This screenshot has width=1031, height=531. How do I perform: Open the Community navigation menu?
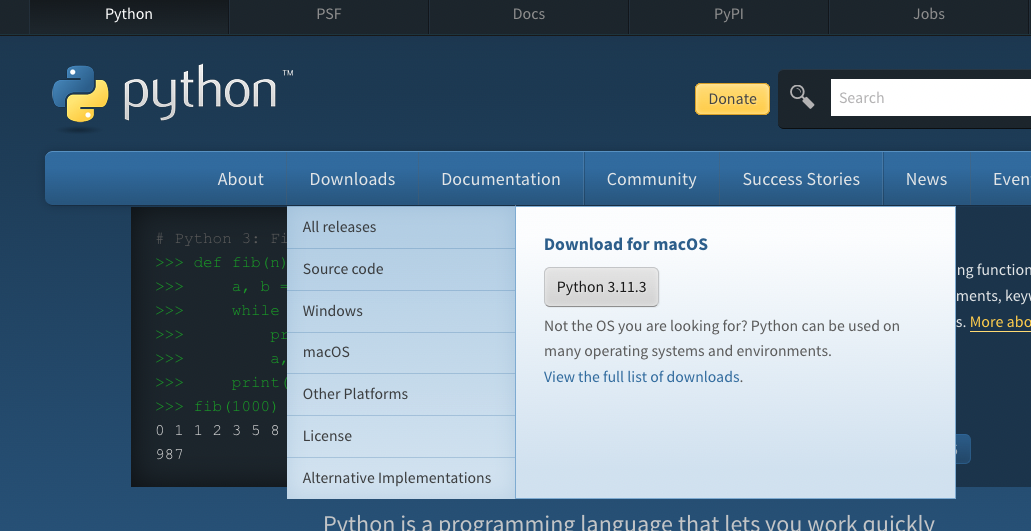tap(652, 179)
